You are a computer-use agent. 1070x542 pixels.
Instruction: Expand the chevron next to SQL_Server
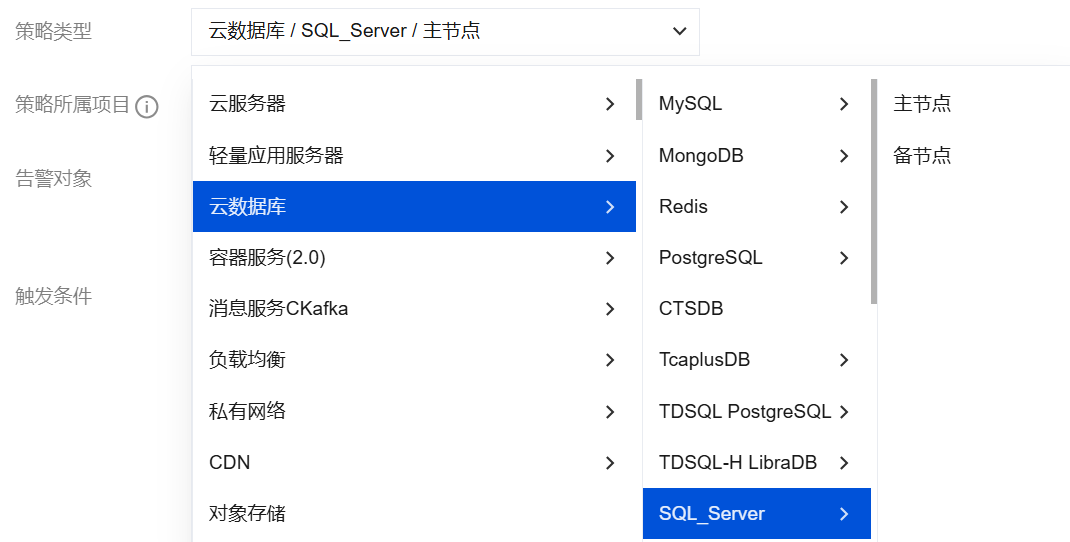(x=844, y=513)
